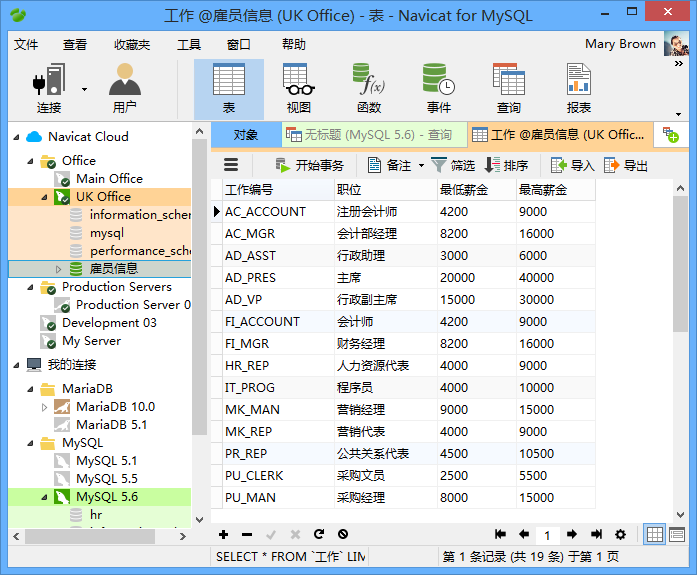Screen dimensions: 697x575
Task: Collapse the 我的连接 node
Action: tap(16, 366)
